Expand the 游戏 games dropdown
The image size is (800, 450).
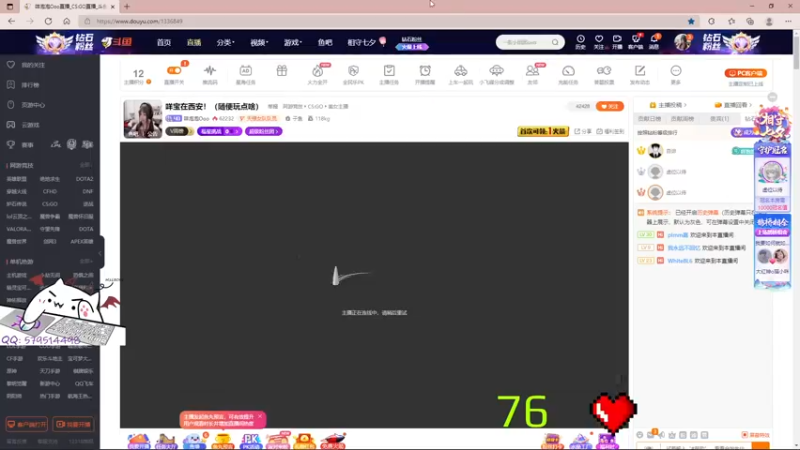(x=293, y=42)
